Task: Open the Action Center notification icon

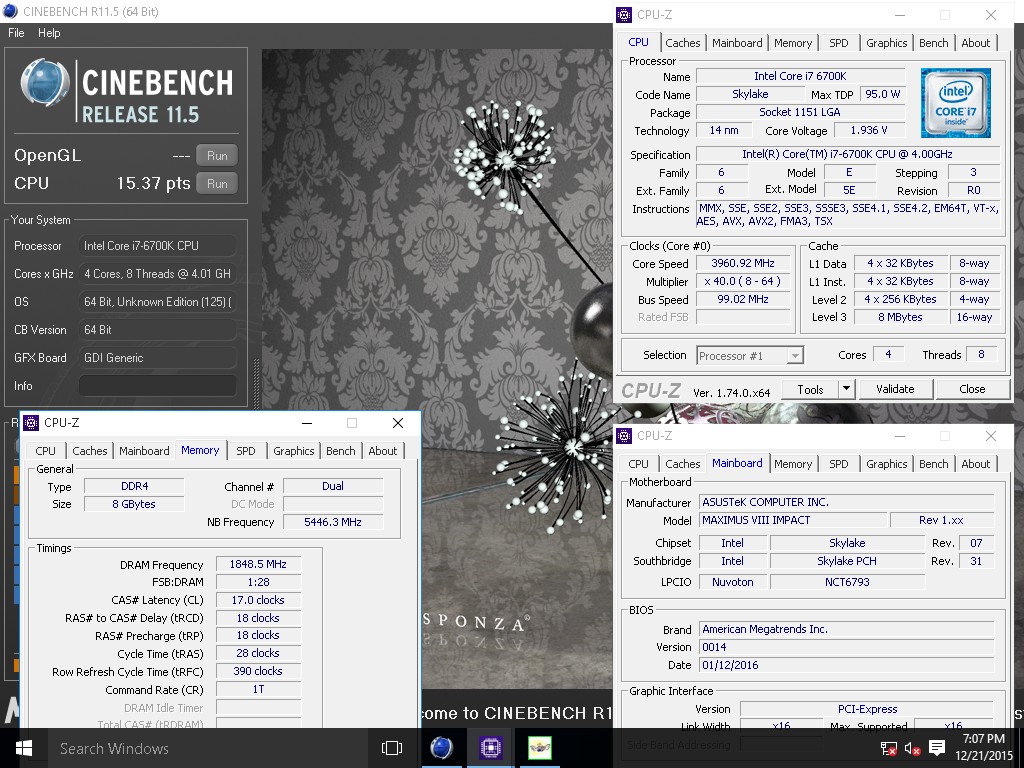Action: pyautogui.click(x=936, y=748)
